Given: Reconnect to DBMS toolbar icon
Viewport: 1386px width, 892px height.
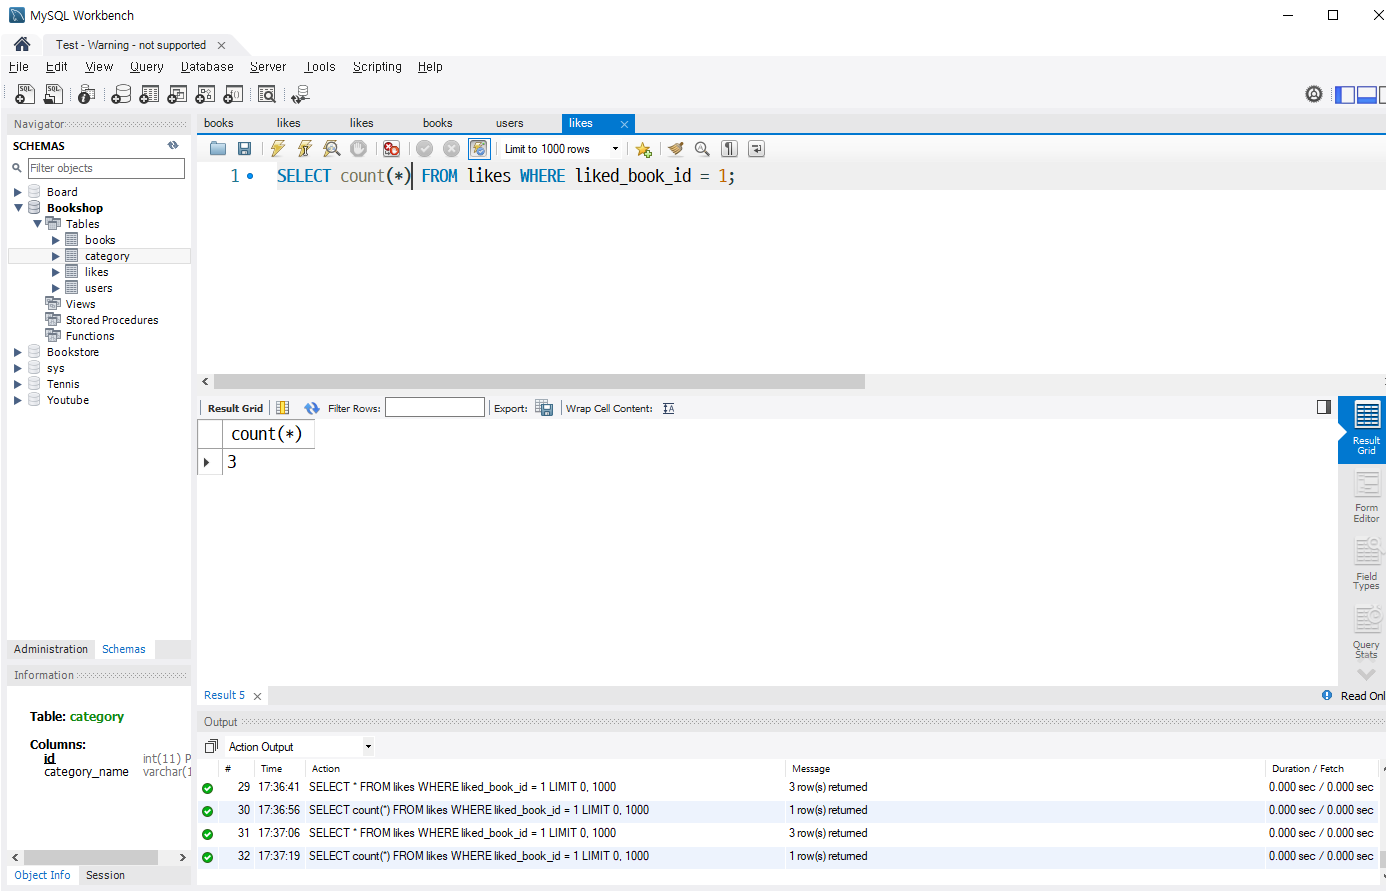Looking at the screenshot, I should [x=300, y=94].
